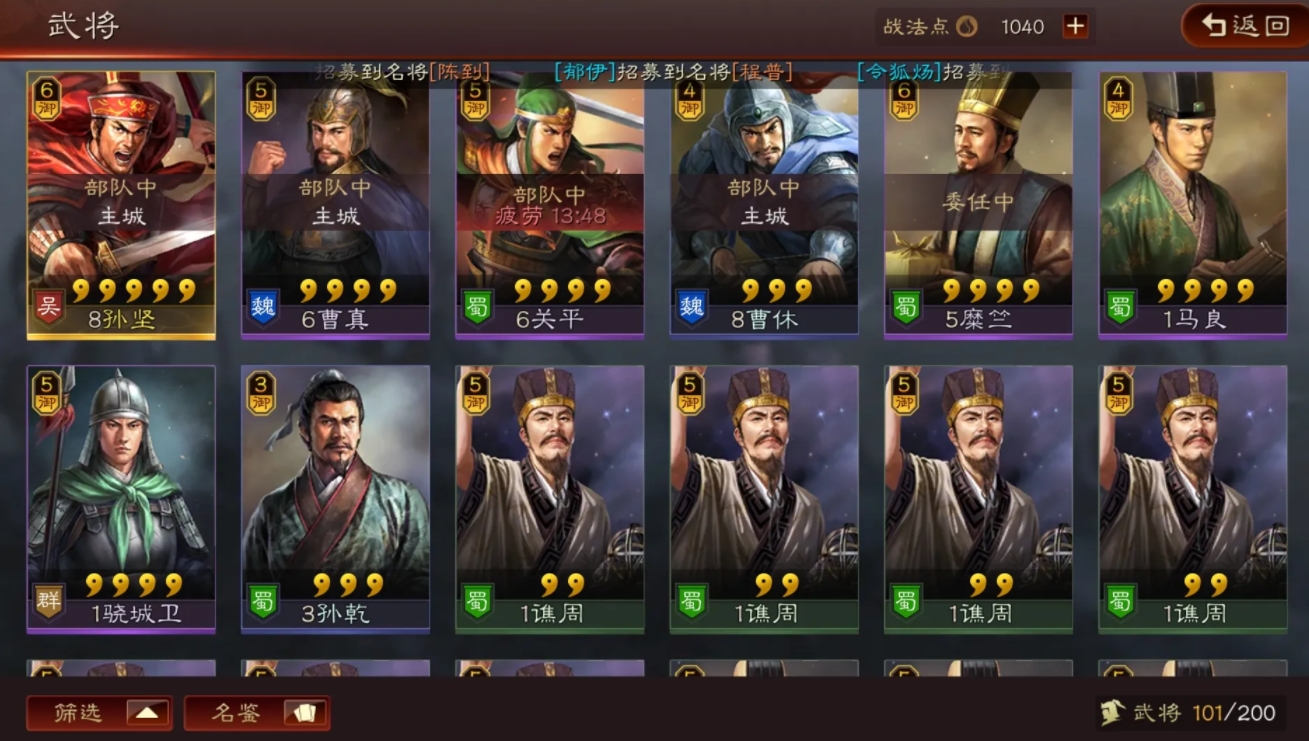Click the flame icon next to 战法点
This screenshot has height=741, width=1309.
967,27
